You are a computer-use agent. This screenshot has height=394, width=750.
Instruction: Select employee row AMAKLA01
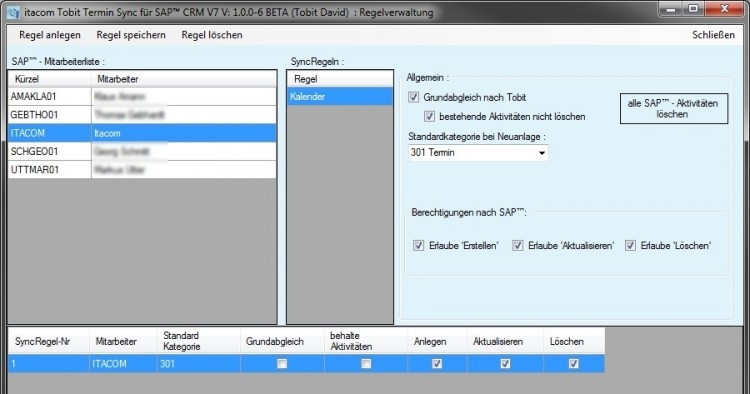pyautogui.click(x=142, y=97)
